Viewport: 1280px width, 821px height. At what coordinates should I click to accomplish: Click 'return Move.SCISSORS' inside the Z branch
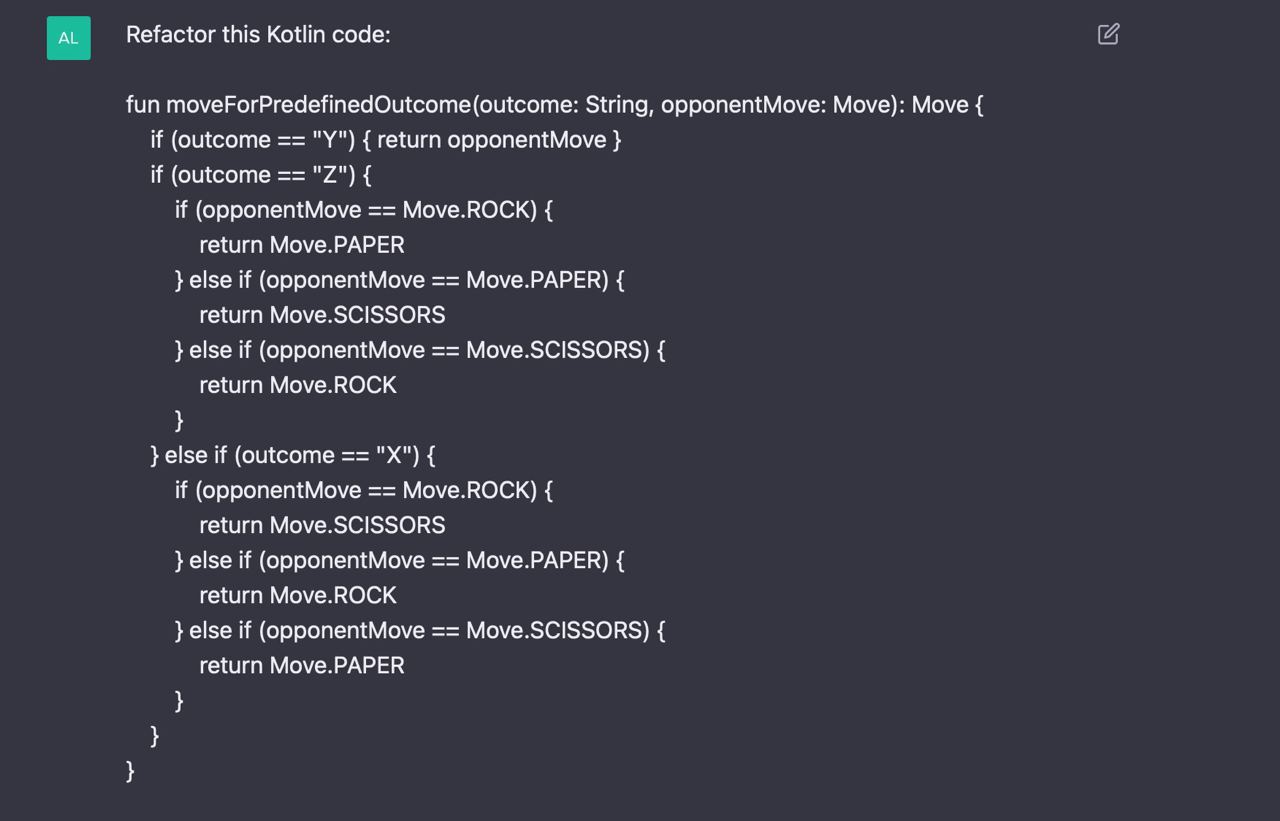coord(322,314)
